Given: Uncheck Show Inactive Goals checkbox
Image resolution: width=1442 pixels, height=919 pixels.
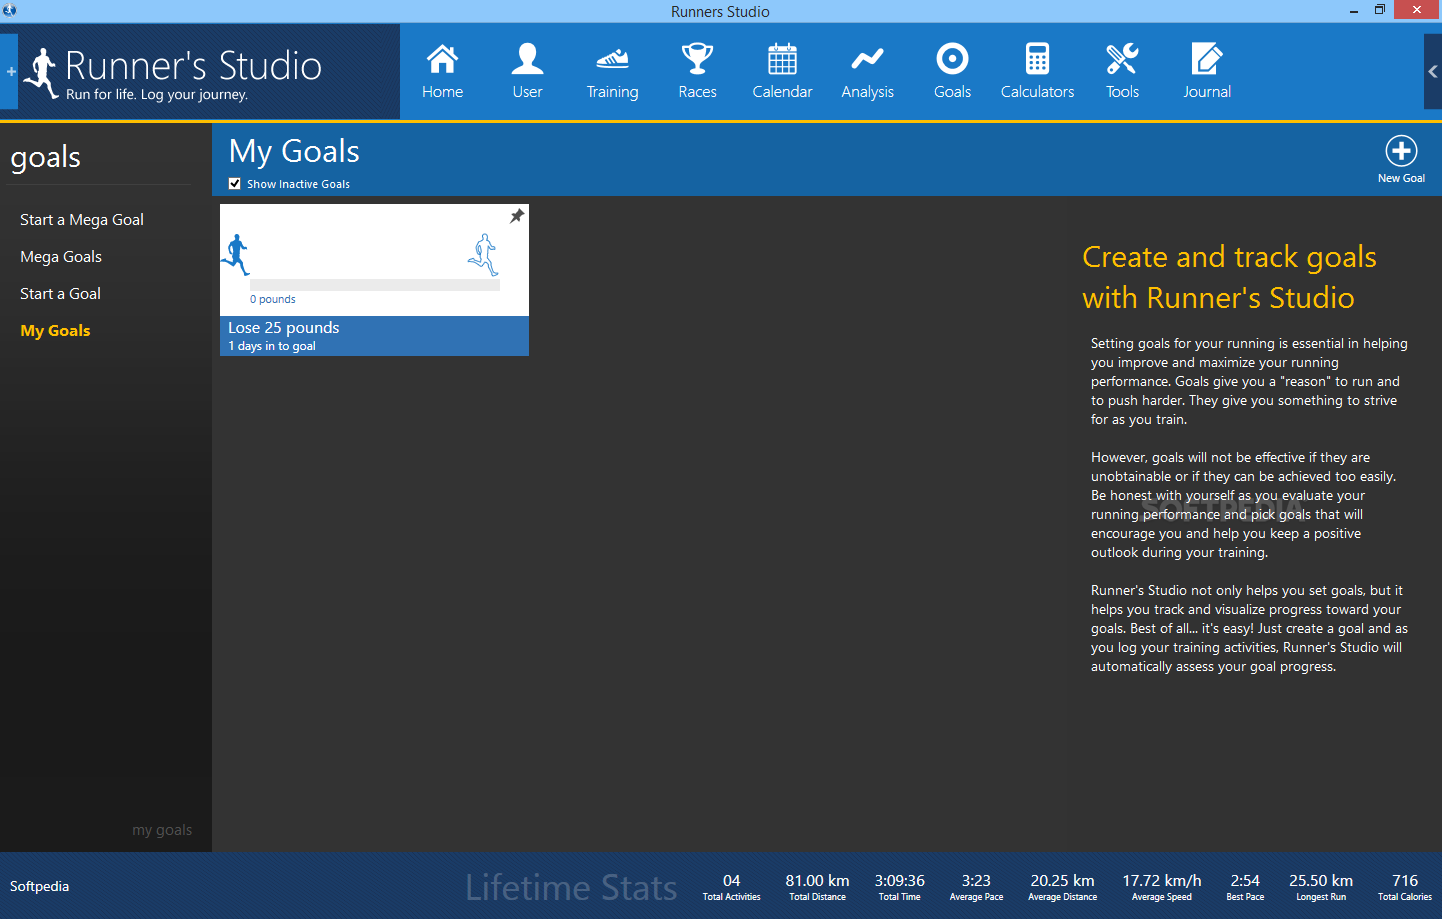Looking at the screenshot, I should (235, 184).
